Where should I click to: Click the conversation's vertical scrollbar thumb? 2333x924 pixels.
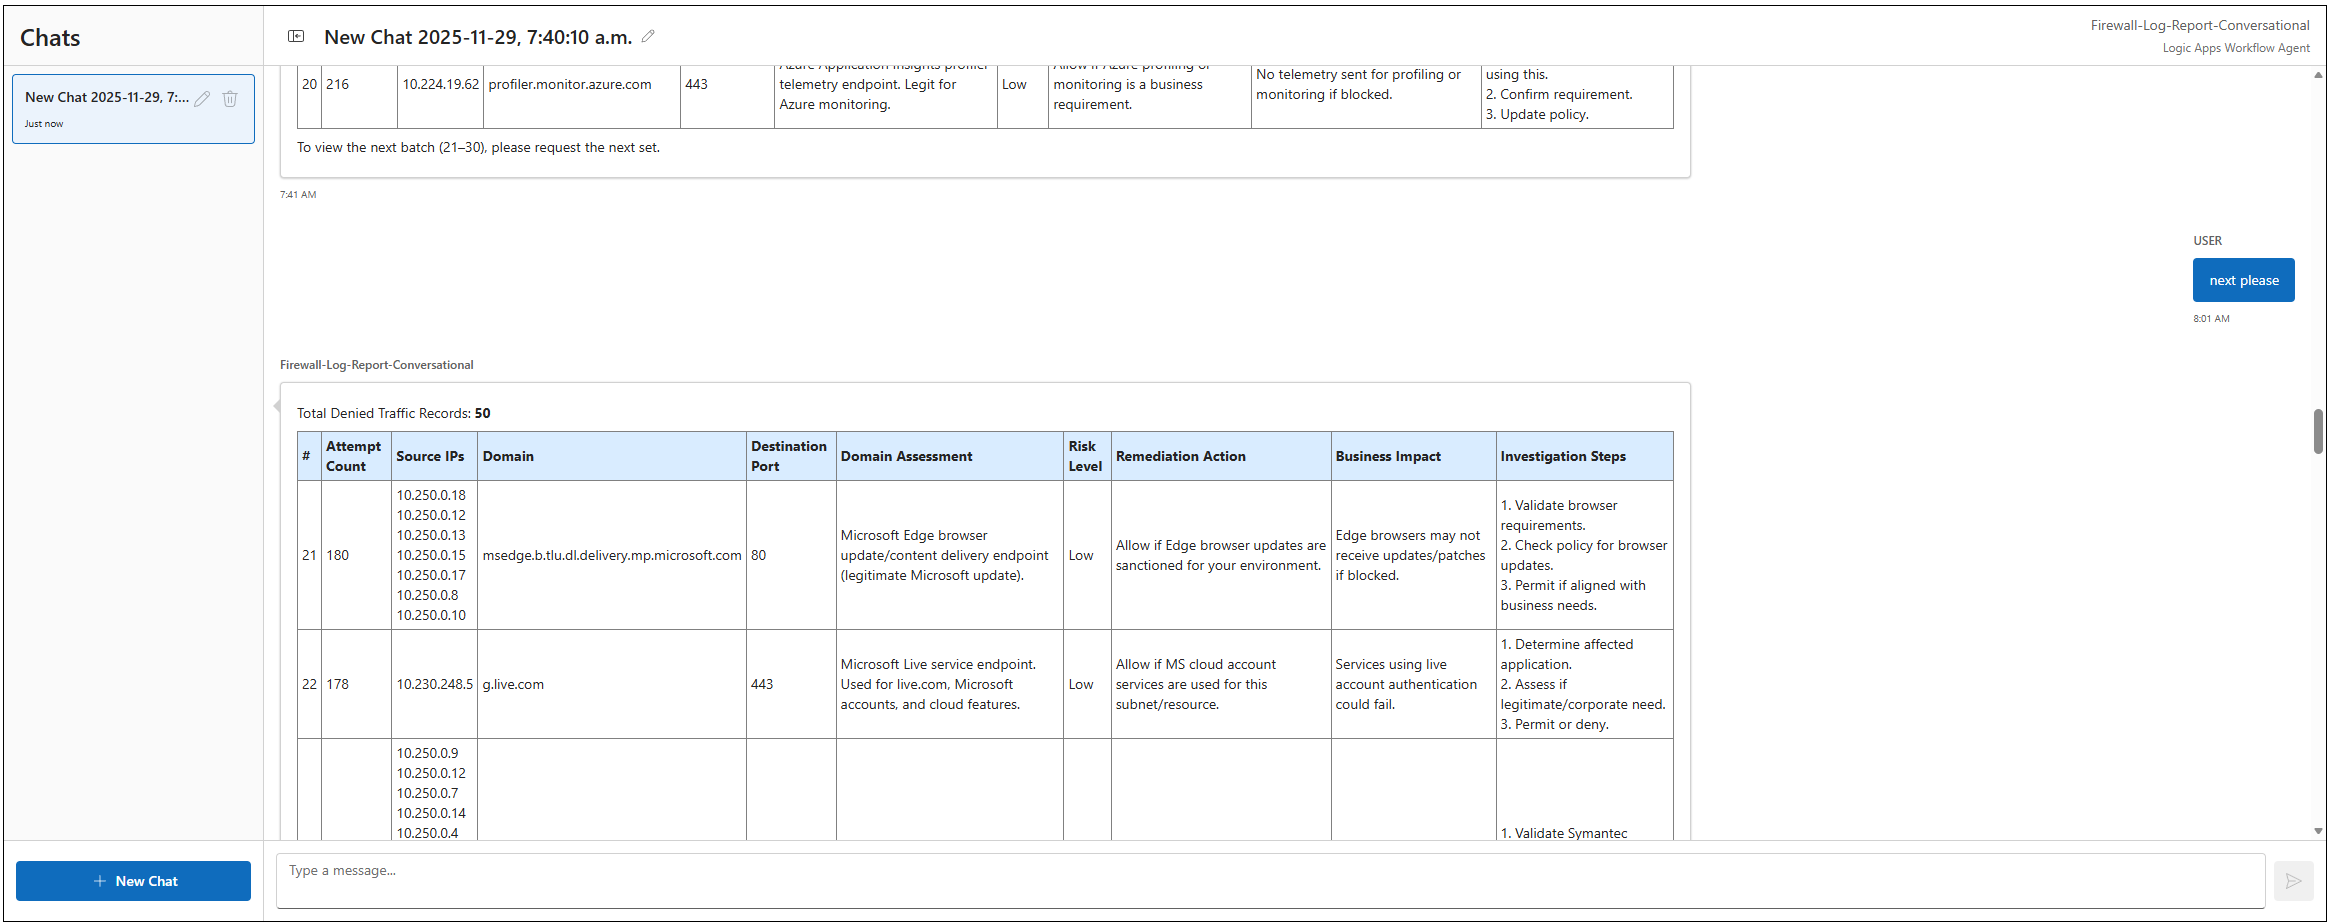click(x=2318, y=431)
